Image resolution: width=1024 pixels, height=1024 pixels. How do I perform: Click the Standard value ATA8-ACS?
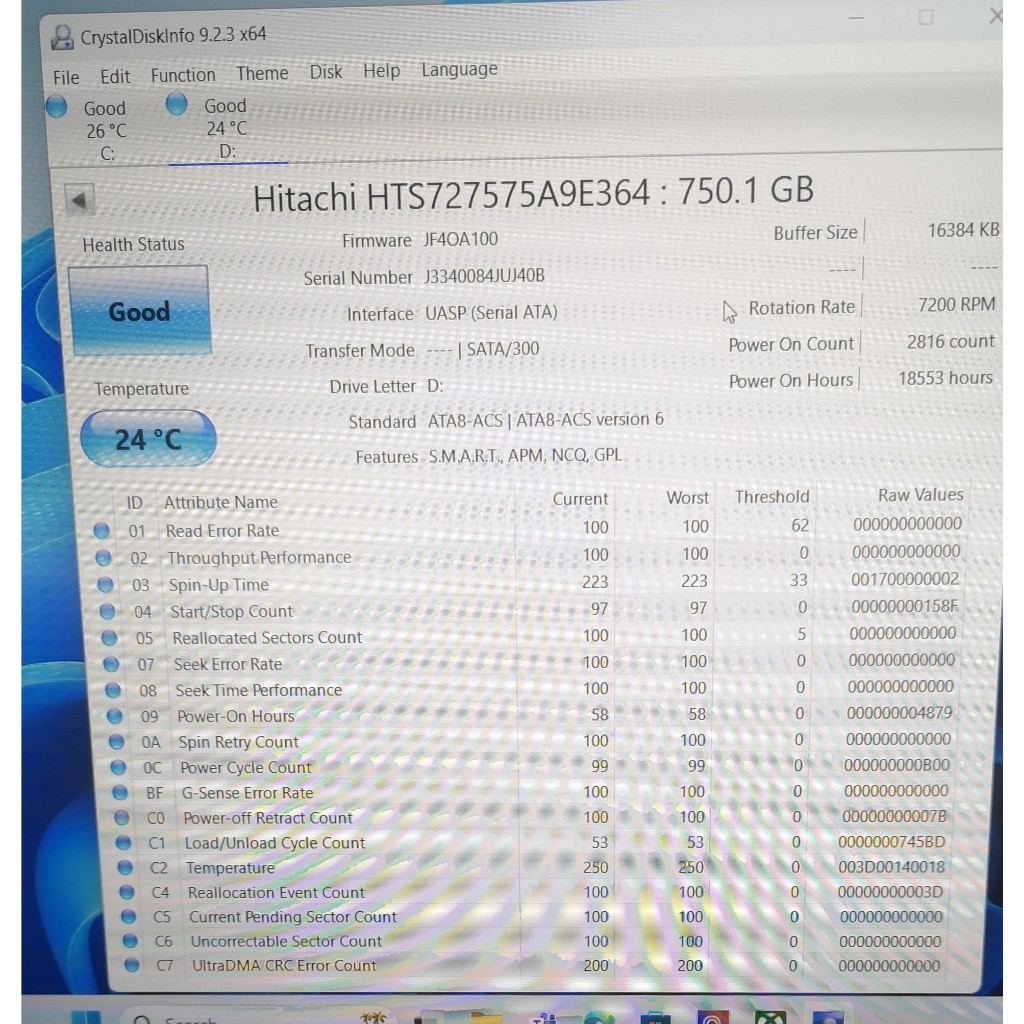465,421
